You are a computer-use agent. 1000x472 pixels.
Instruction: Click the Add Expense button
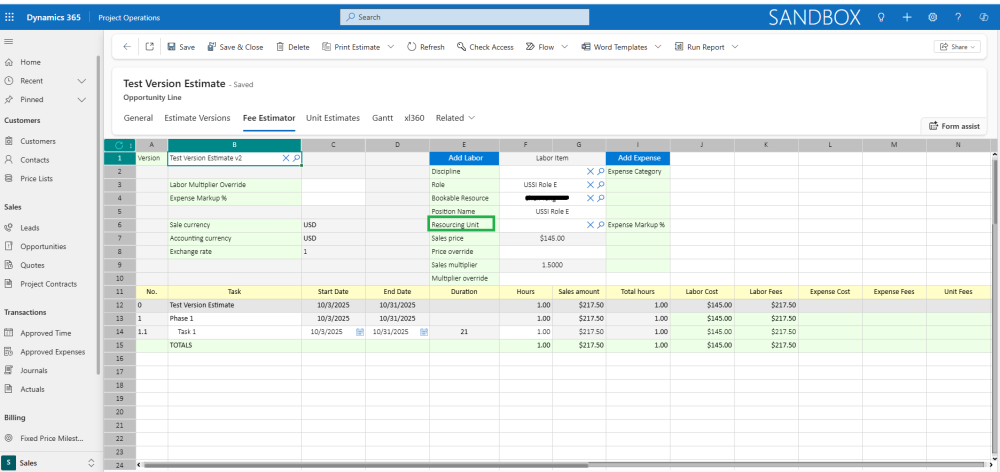pyautogui.click(x=637, y=158)
